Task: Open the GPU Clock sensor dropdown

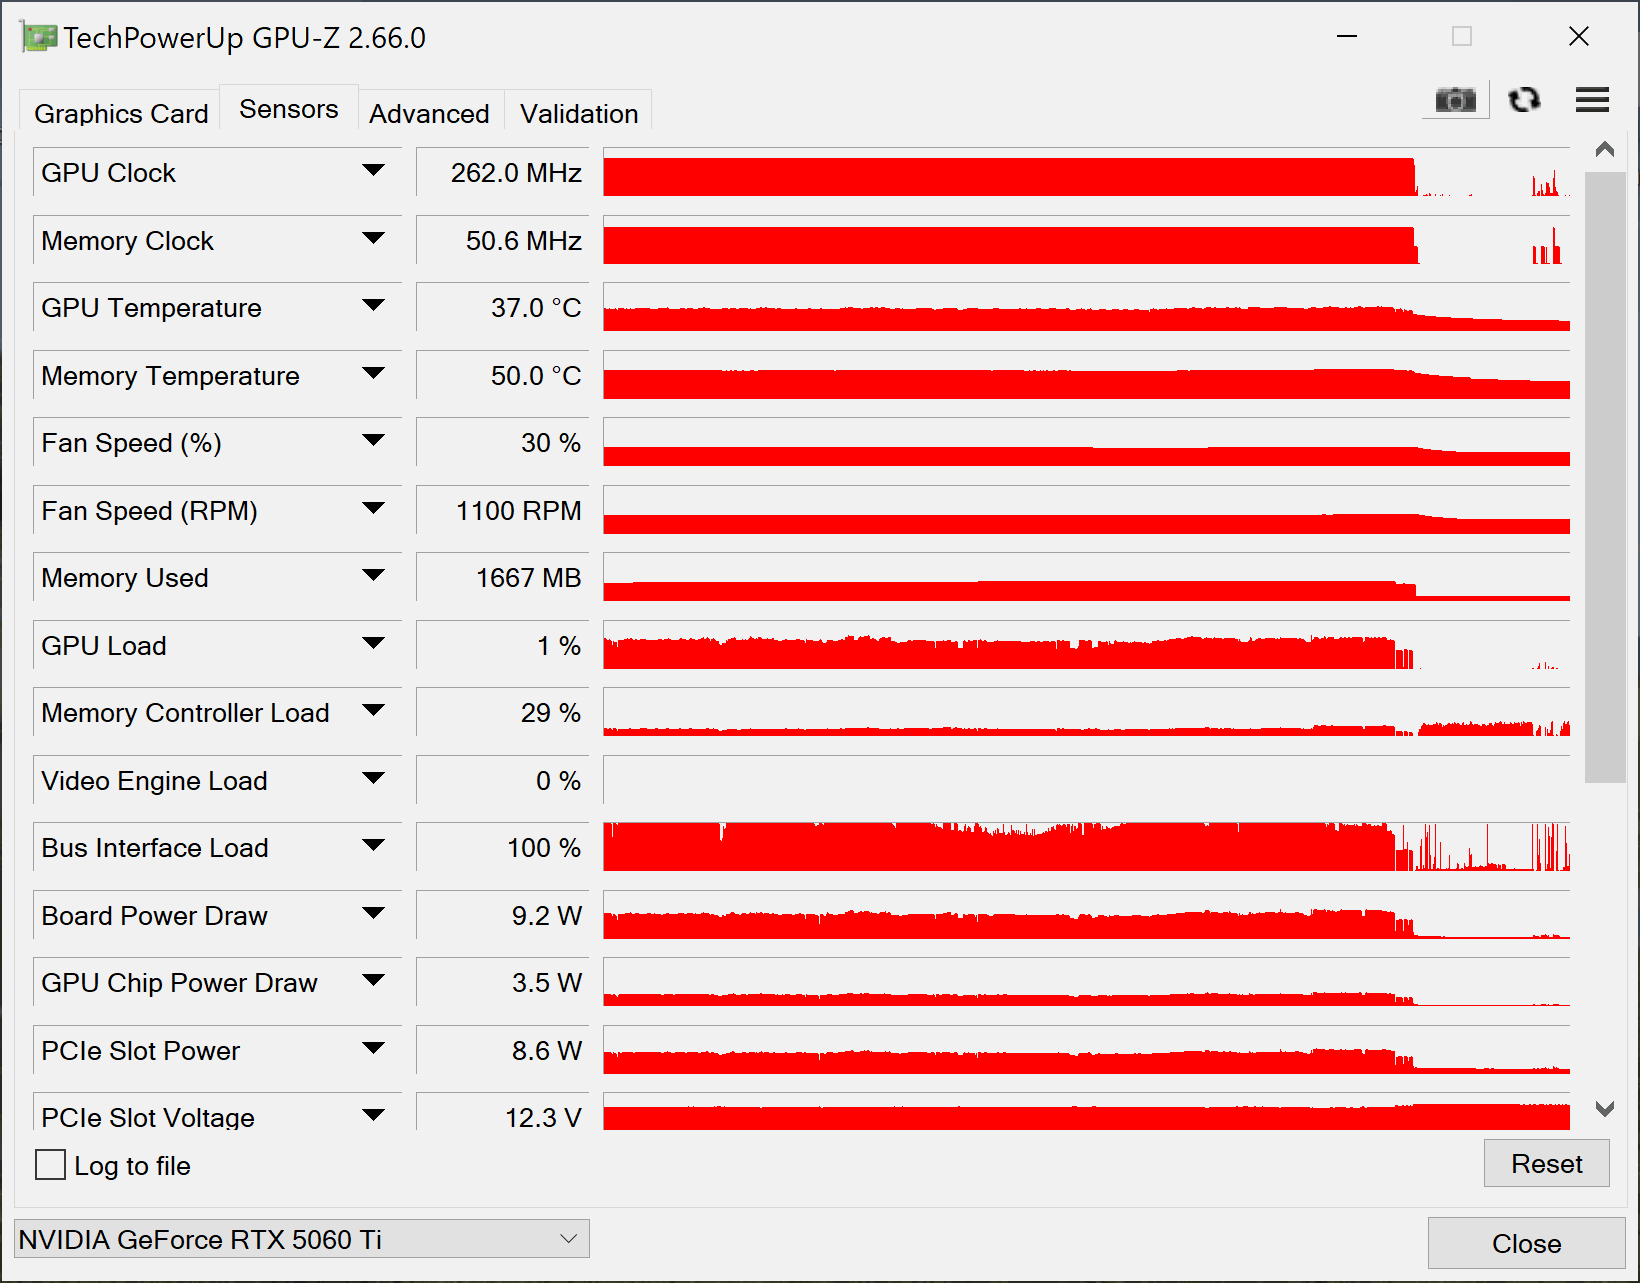Action: [374, 172]
